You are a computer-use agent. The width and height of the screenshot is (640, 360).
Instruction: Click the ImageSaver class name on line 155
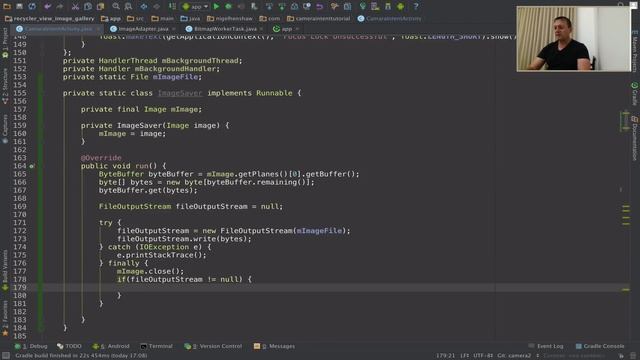pyautogui.click(x=180, y=93)
